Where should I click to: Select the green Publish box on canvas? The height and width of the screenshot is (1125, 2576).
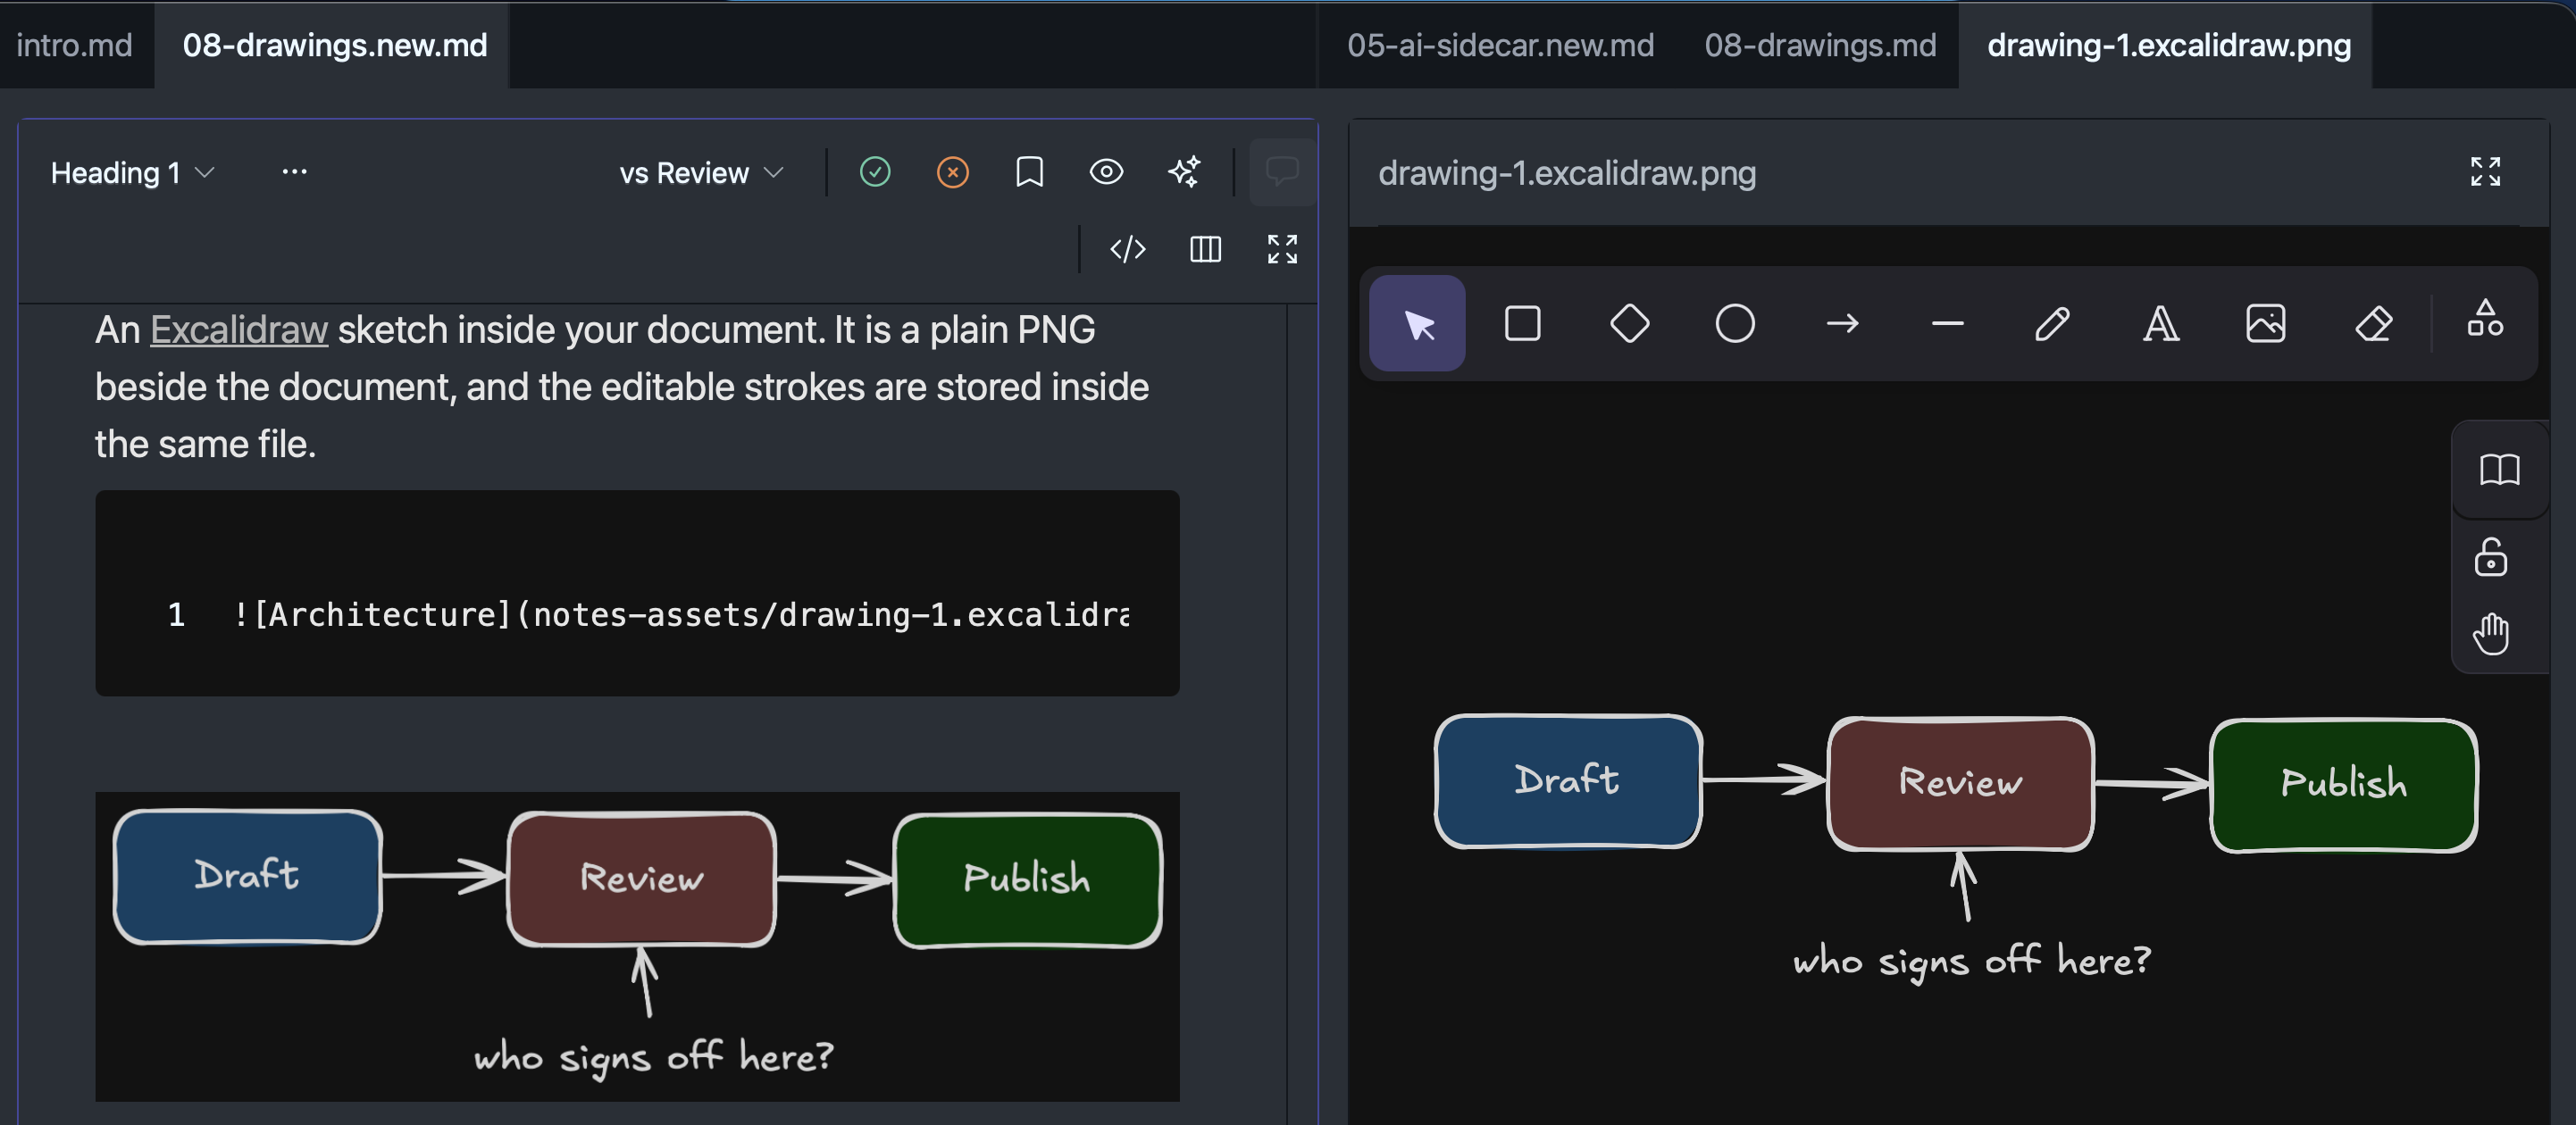pyautogui.click(x=2343, y=785)
